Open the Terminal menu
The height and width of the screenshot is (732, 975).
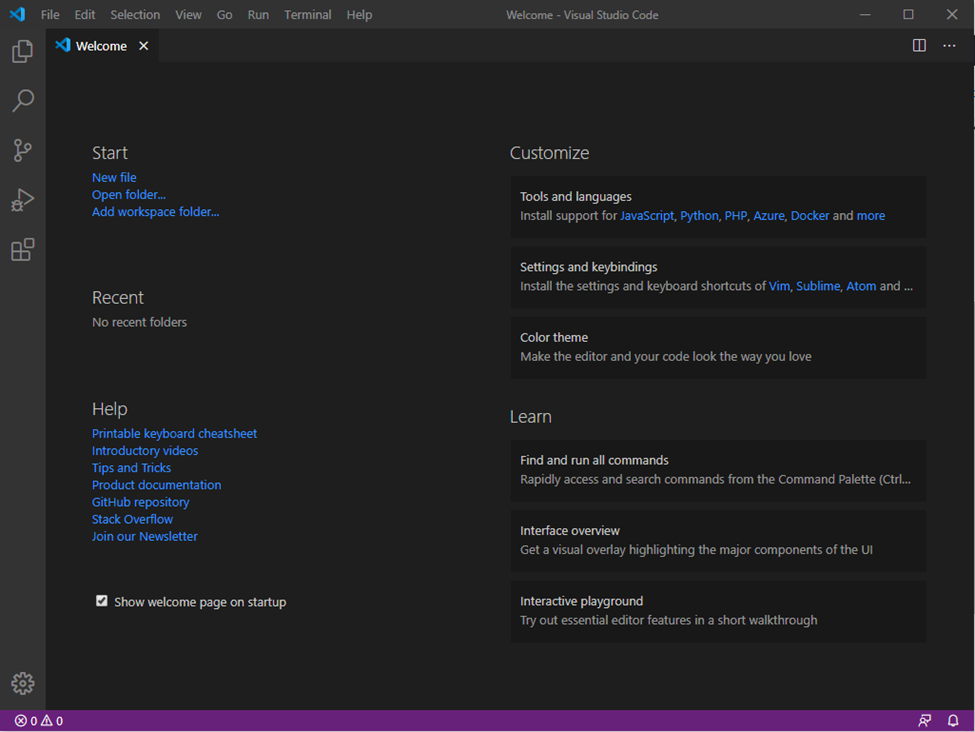click(307, 14)
